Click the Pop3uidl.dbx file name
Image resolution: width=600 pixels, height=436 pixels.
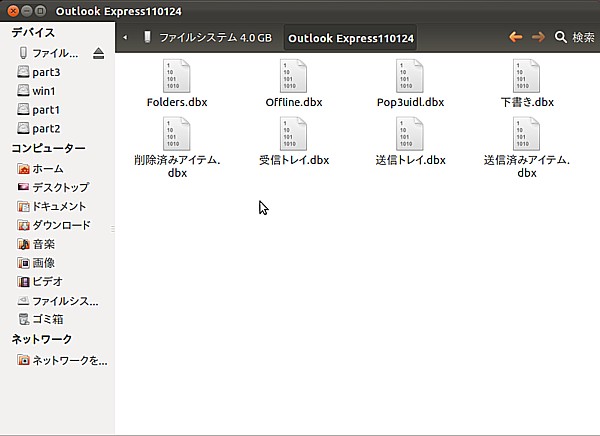[410, 102]
